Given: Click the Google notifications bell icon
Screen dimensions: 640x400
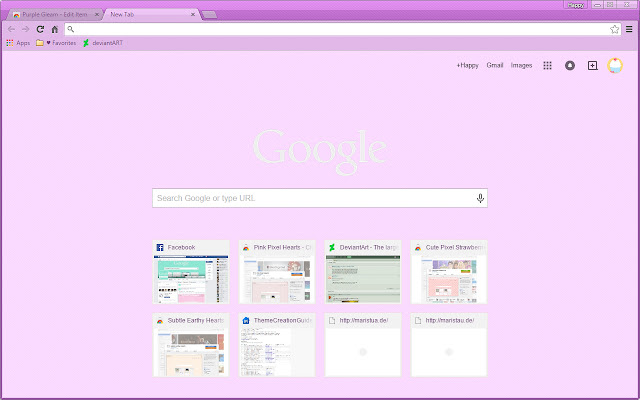Looking at the screenshot, I should click(x=570, y=65).
